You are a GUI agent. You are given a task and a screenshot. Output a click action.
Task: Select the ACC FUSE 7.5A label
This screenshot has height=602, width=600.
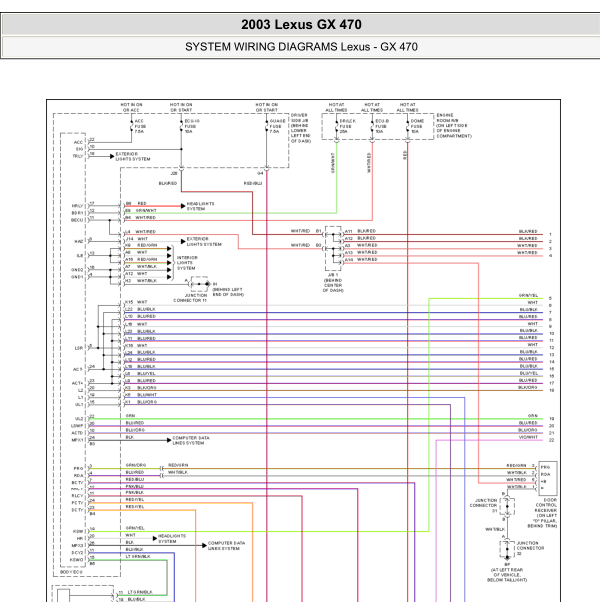(140, 126)
